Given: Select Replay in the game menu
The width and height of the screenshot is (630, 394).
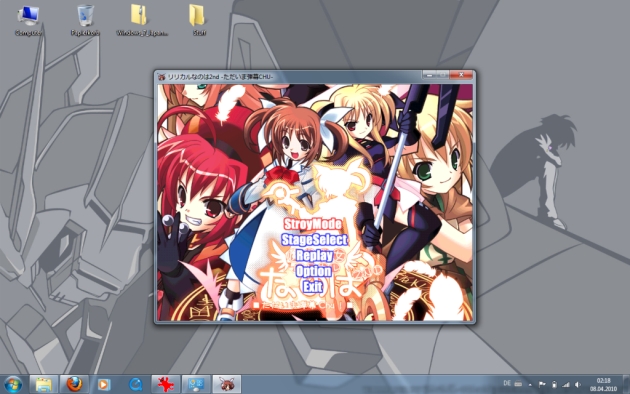Looking at the screenshot, I should 314,255.
